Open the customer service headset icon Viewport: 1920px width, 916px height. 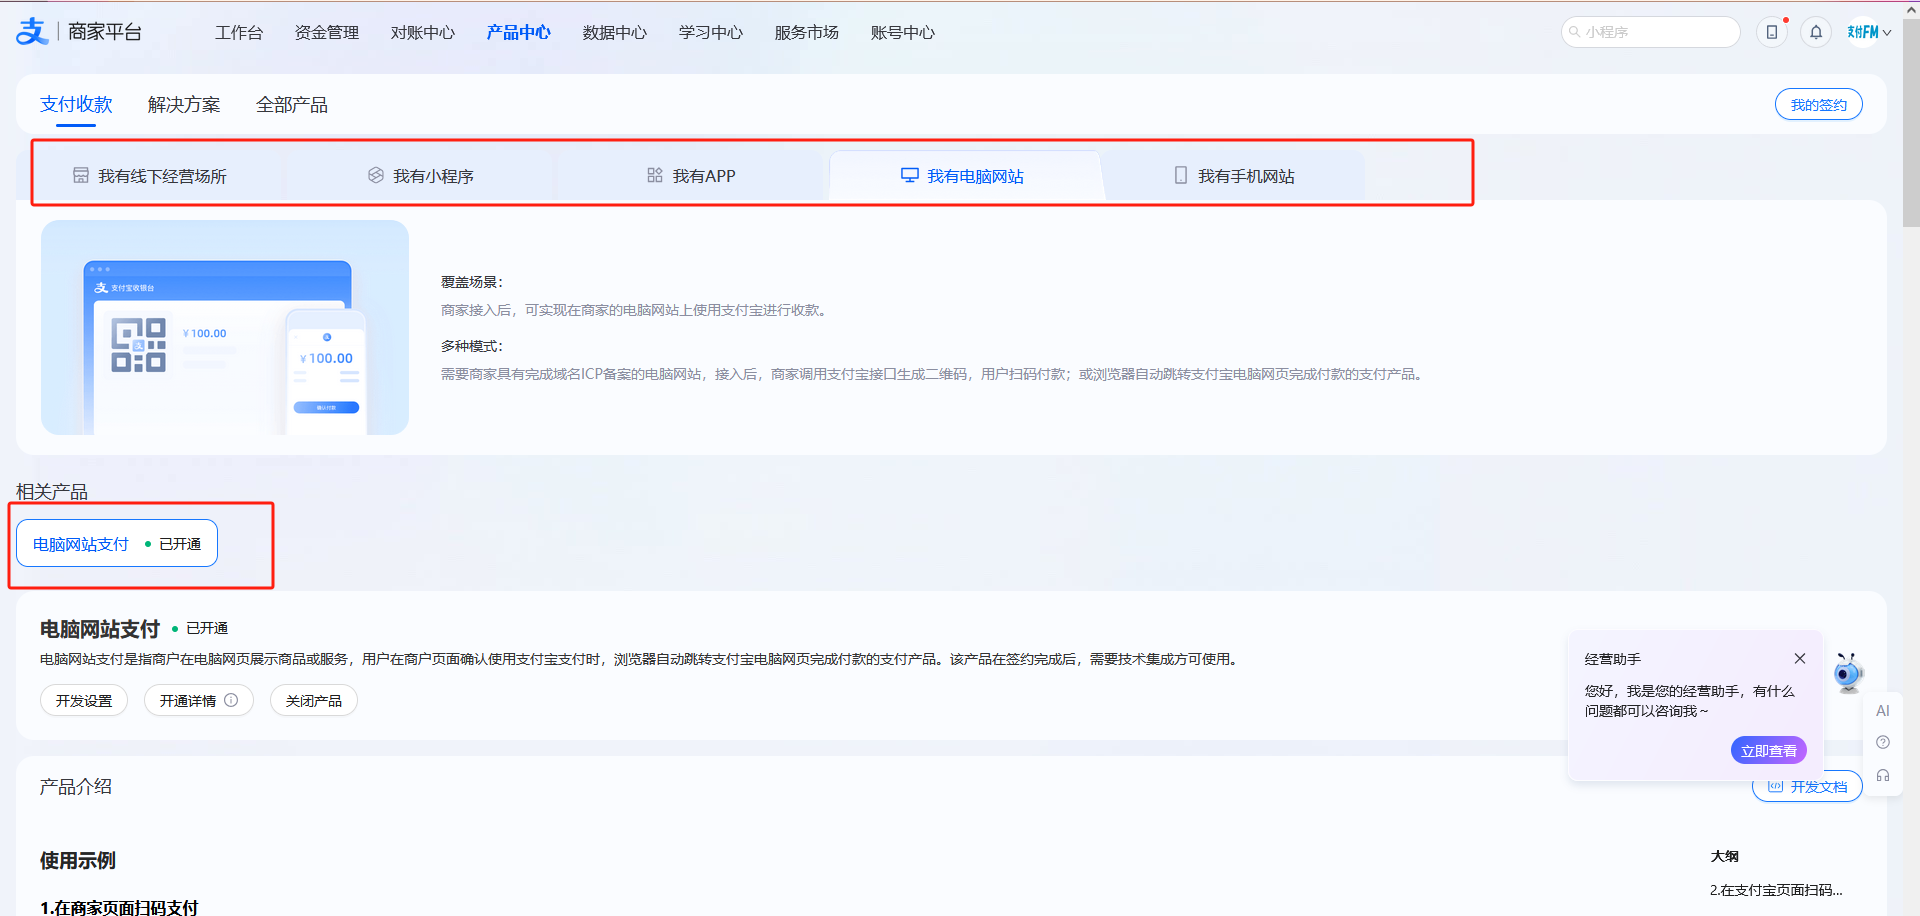pyautogui.click(x=1883, y=775)
